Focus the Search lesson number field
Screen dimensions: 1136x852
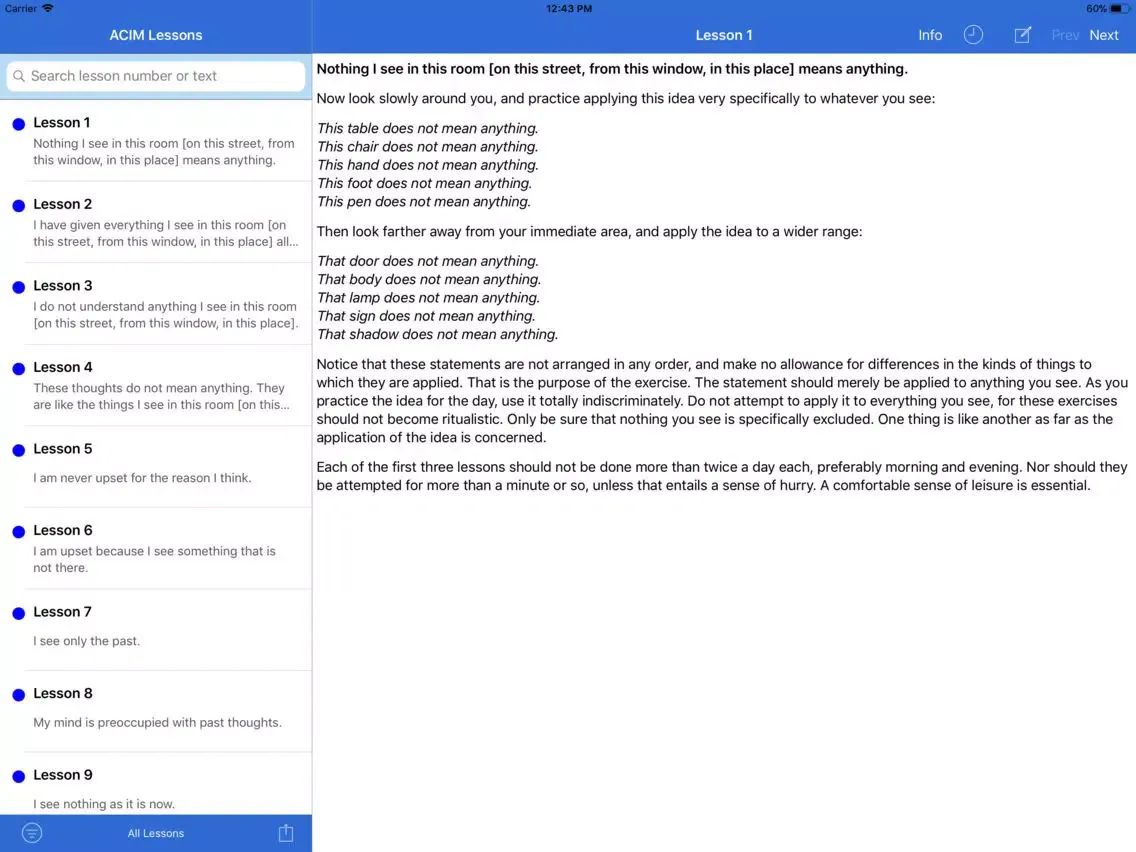156,76
